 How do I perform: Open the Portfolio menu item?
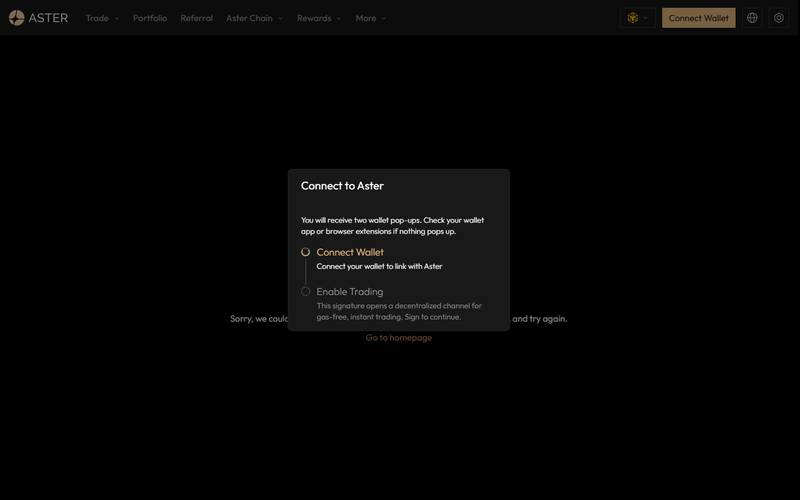(150, 18)
